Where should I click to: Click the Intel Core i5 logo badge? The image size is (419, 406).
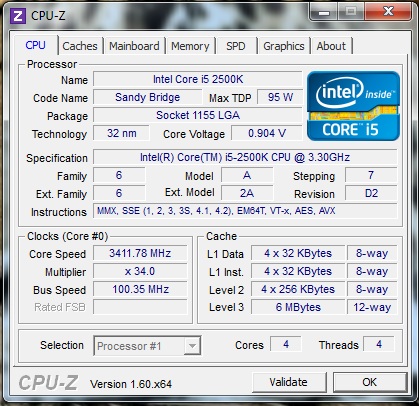[x=353, y=106]
